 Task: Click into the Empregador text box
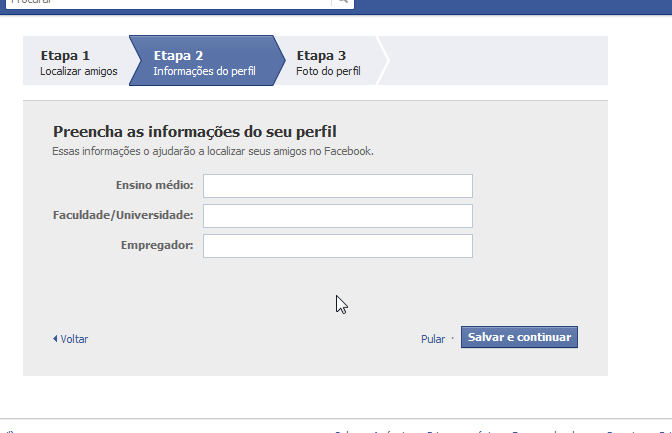pyautogui.click(x=337, y=246)
